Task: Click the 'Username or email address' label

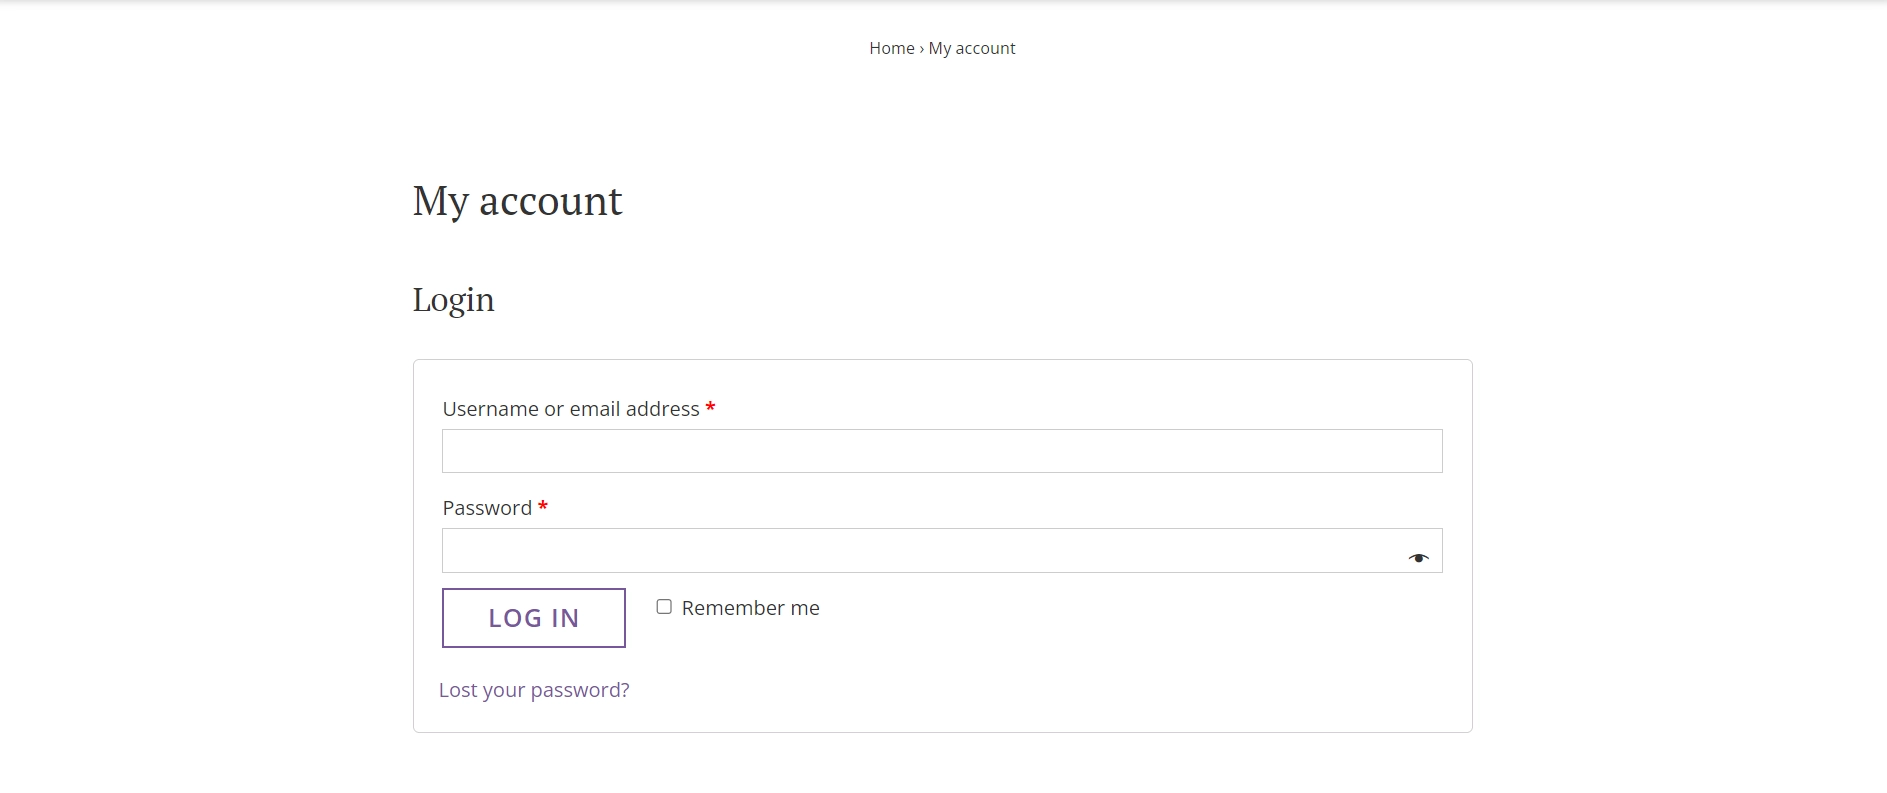Action: (x=571, y=409)
